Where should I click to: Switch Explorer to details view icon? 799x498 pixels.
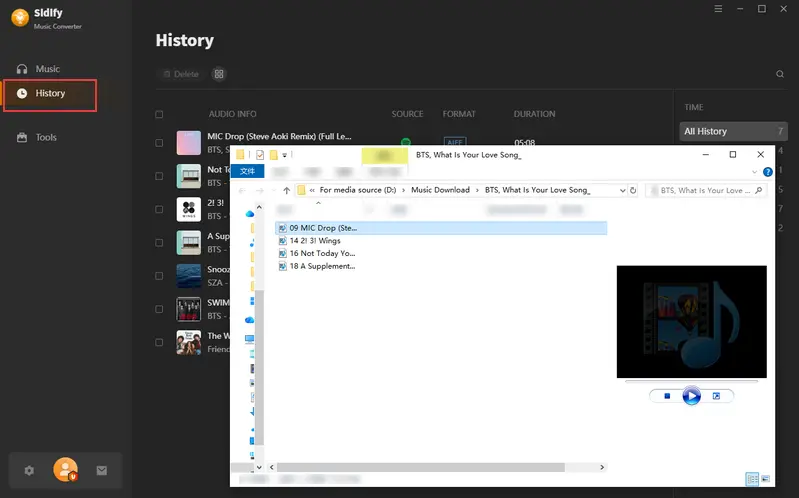tap(752, 479)
